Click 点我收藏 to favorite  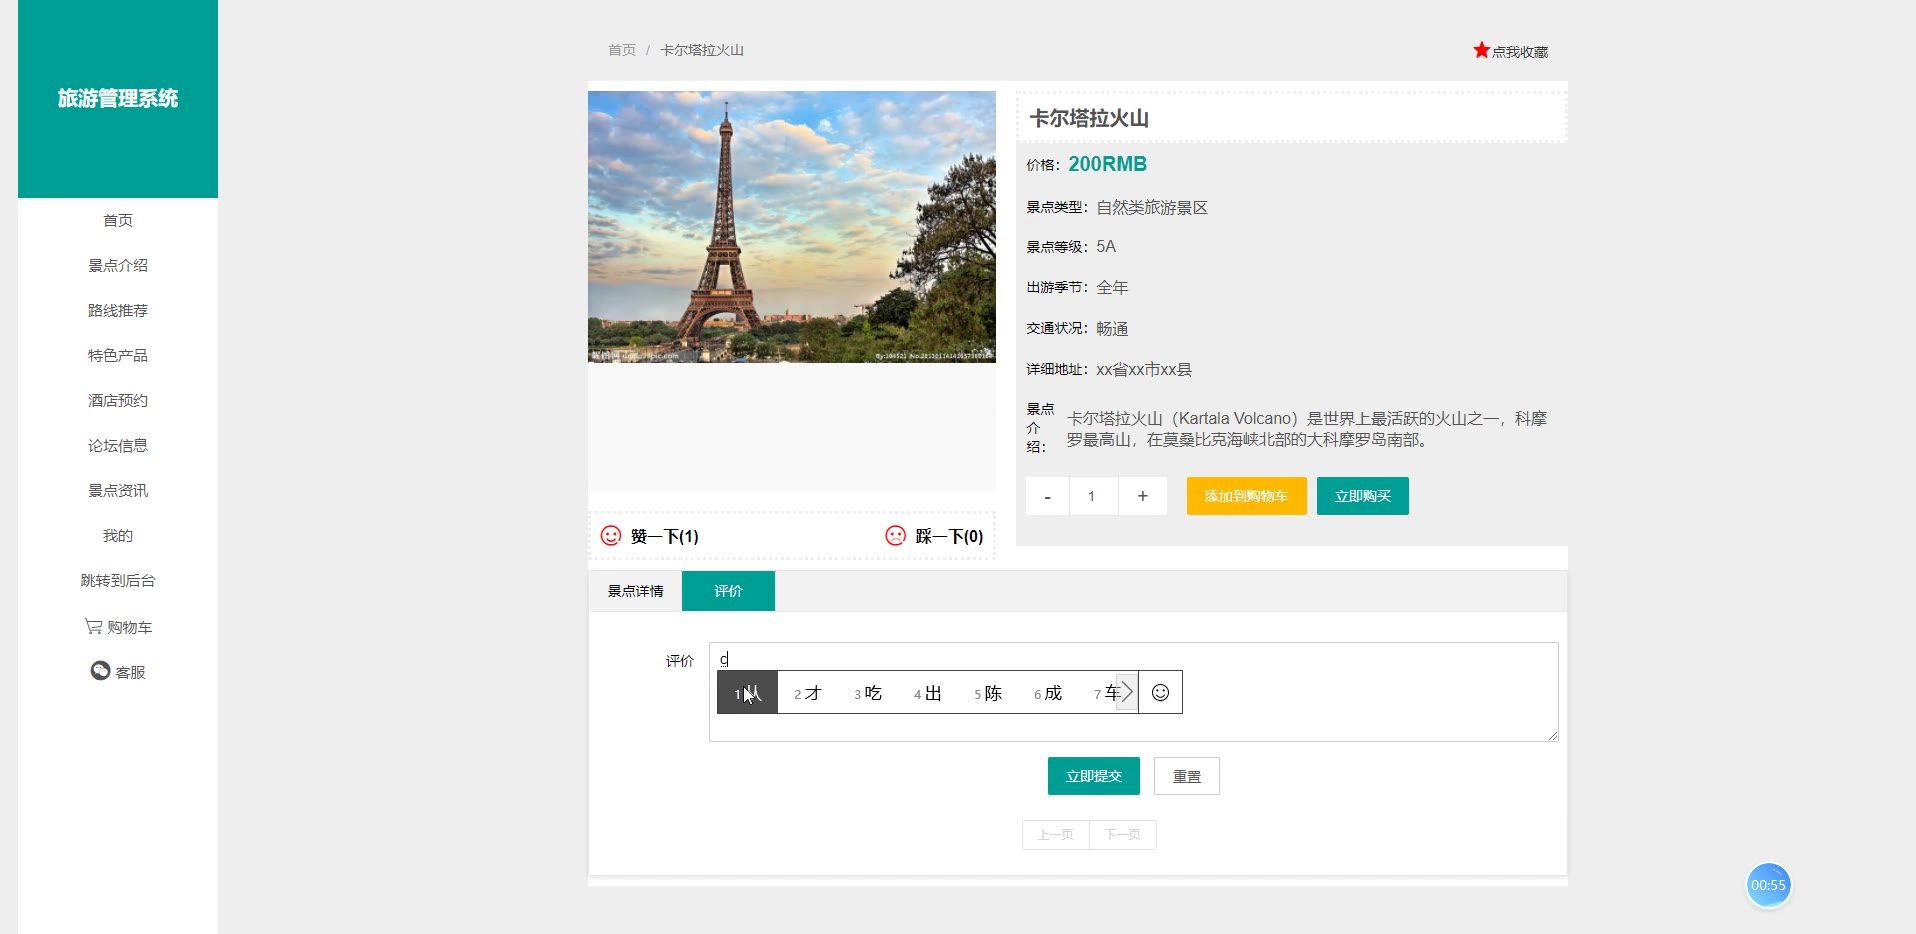point(1520,52)
